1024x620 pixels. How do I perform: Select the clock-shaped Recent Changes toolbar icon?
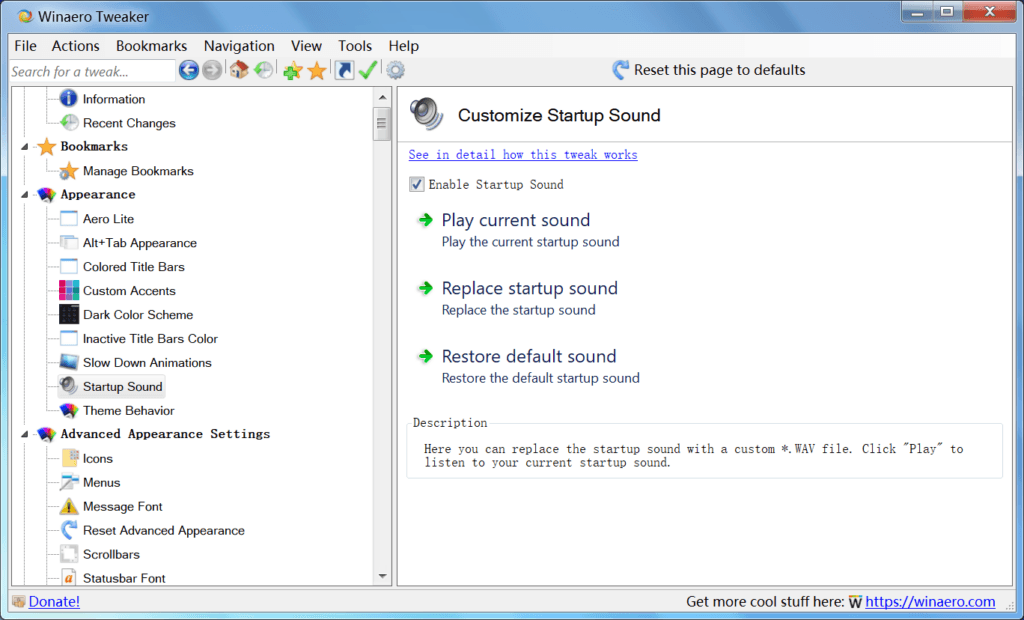[x=262, y=70]
